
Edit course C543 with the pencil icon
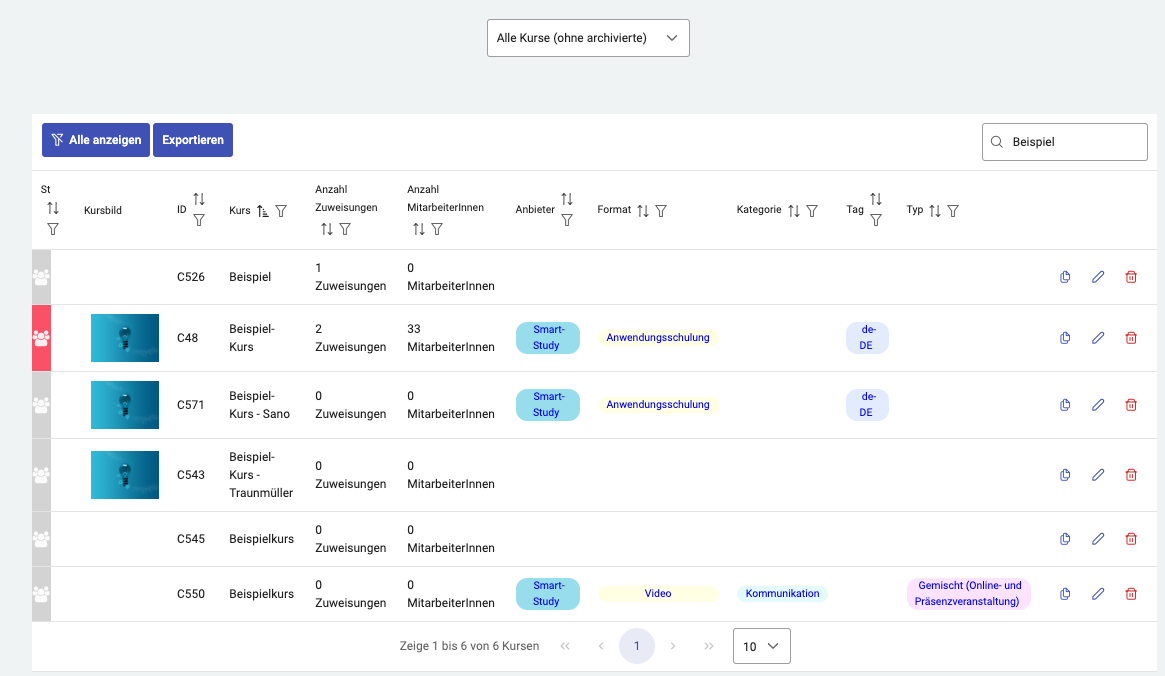click(x=1098, y=475)
